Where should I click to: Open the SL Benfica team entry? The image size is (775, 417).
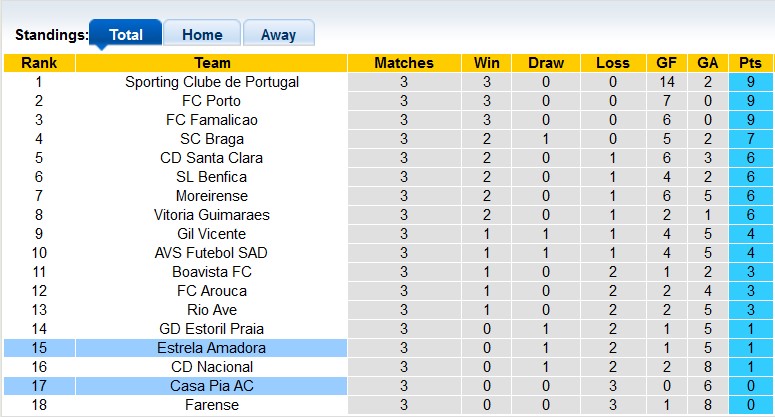click(x=212, y=177)
